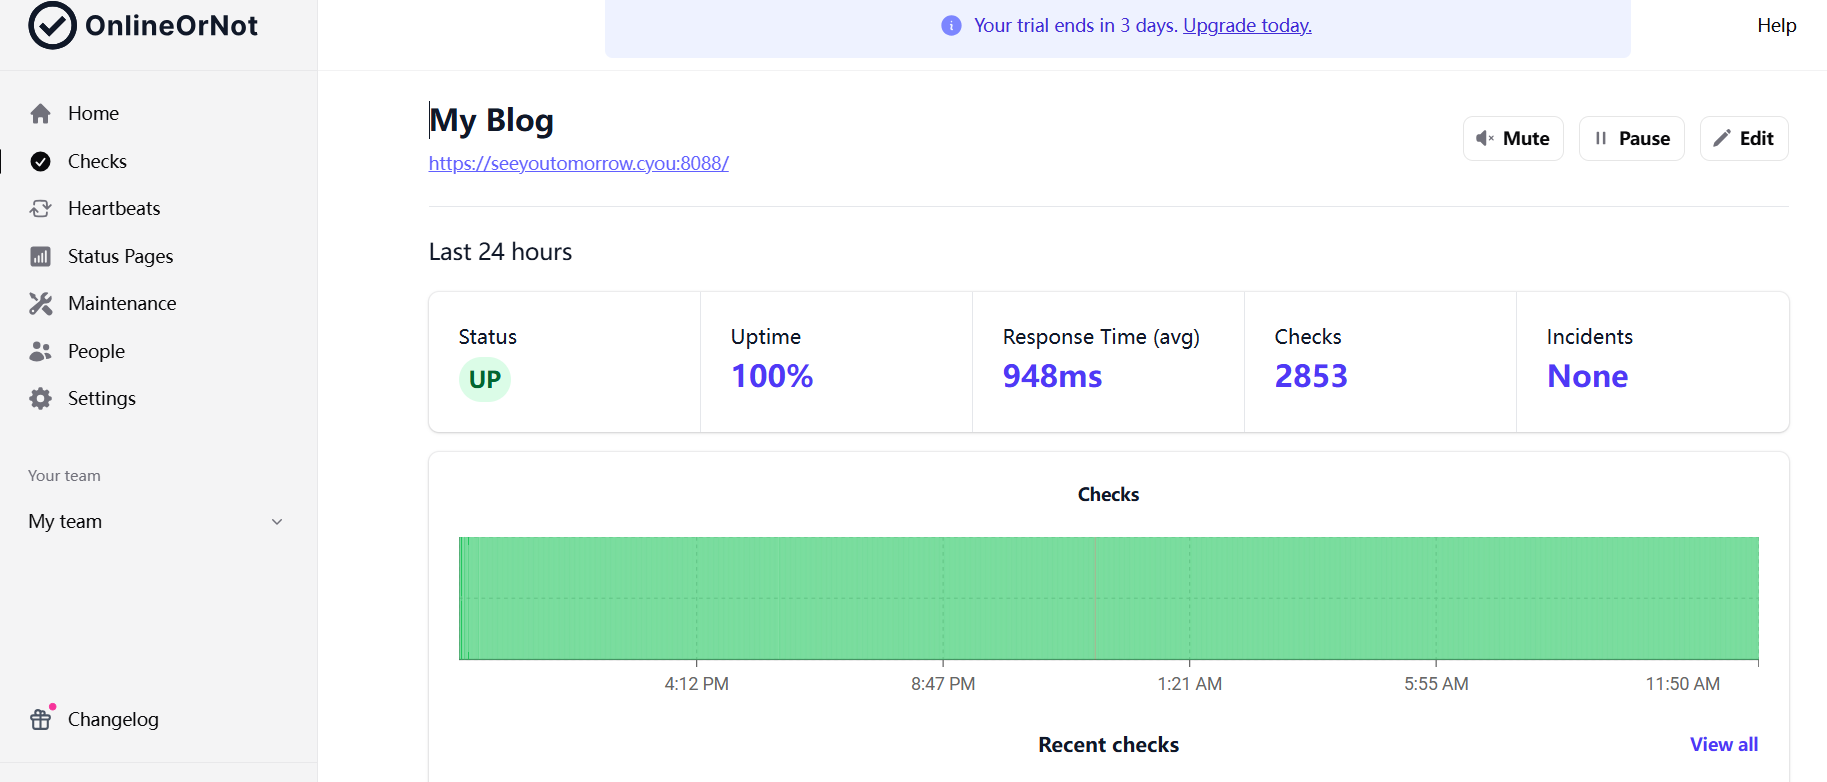Screen dimensions: 1827x782
Task: Open the seeyoutomorrow.cyou blog URL
Action: tap(578, 164)
